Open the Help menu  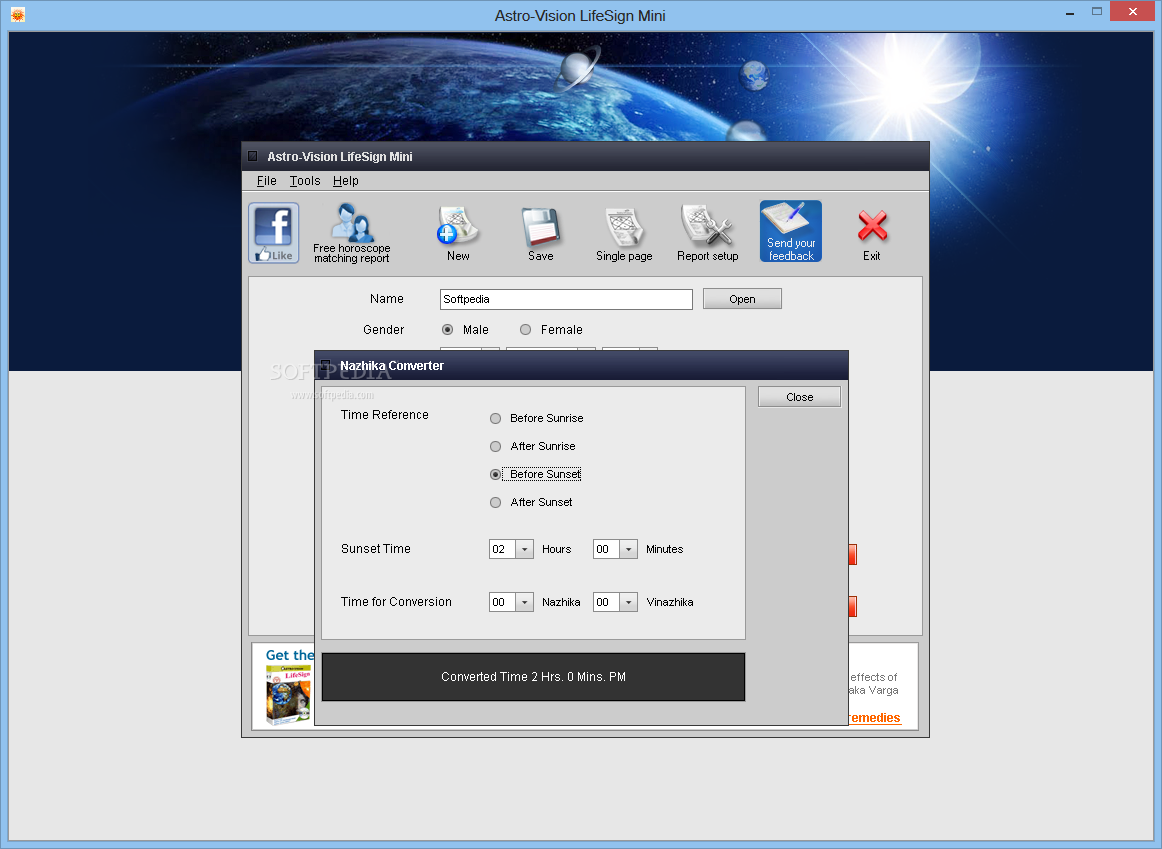tap(345, 181)
